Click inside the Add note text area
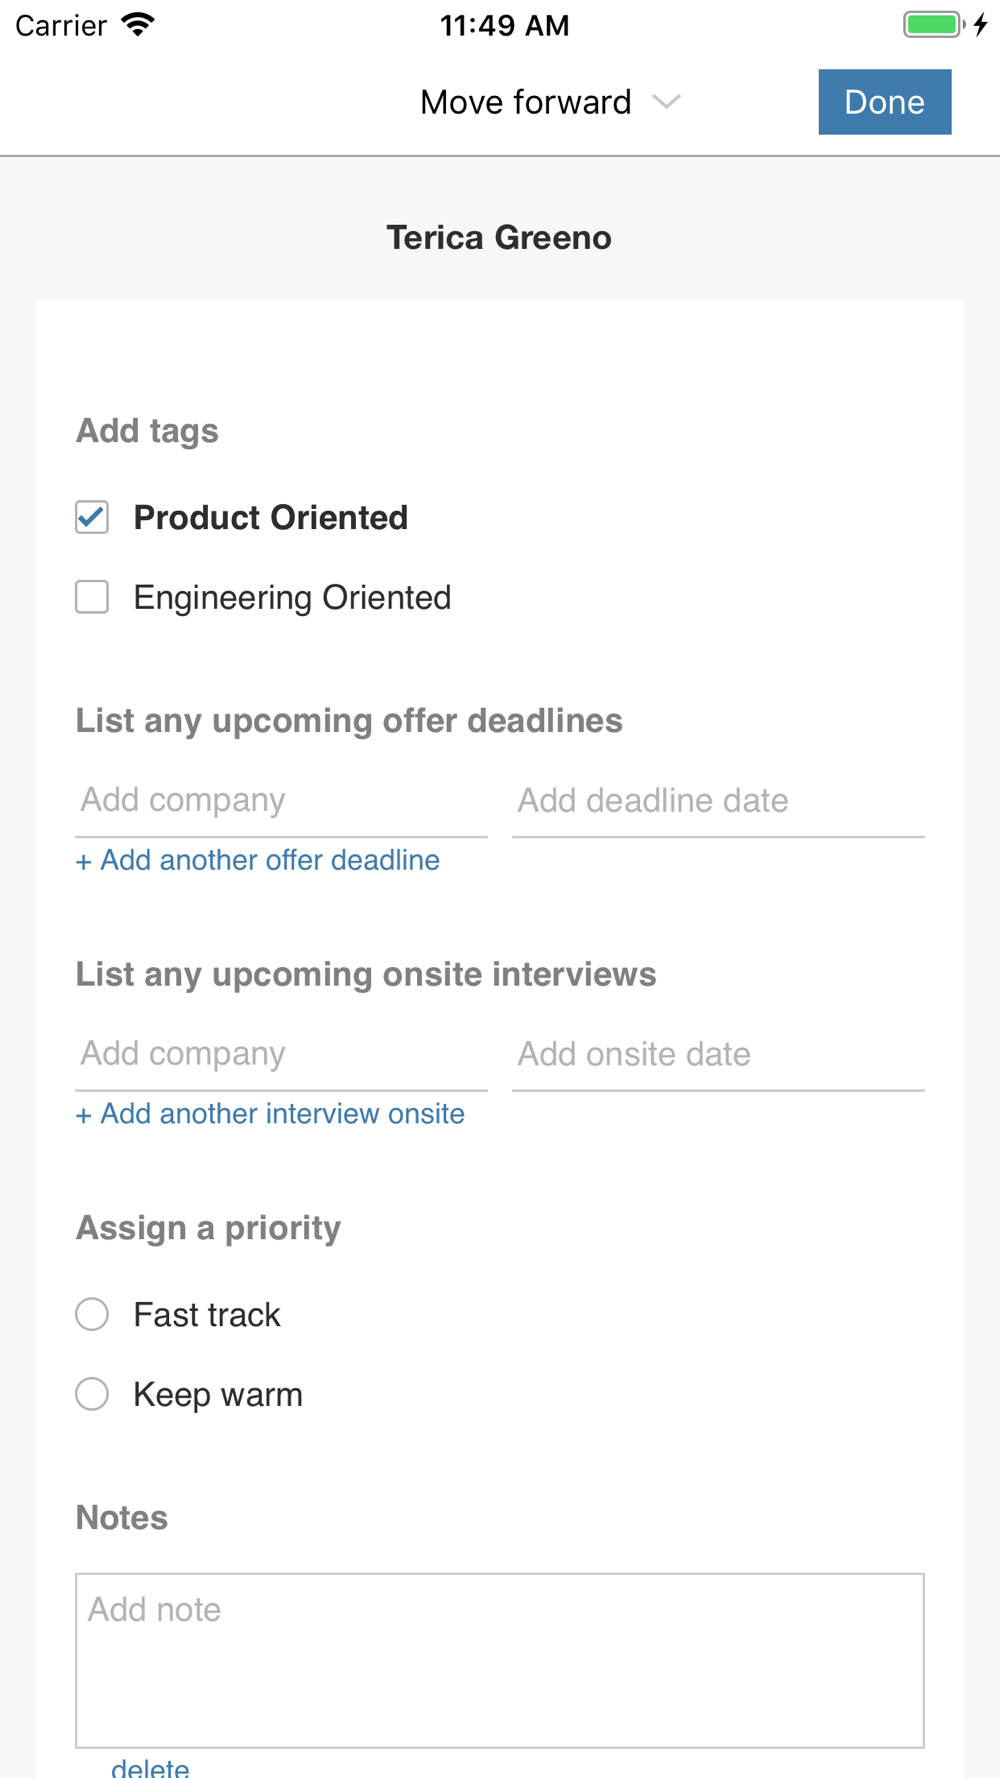 pos(500,1660)
